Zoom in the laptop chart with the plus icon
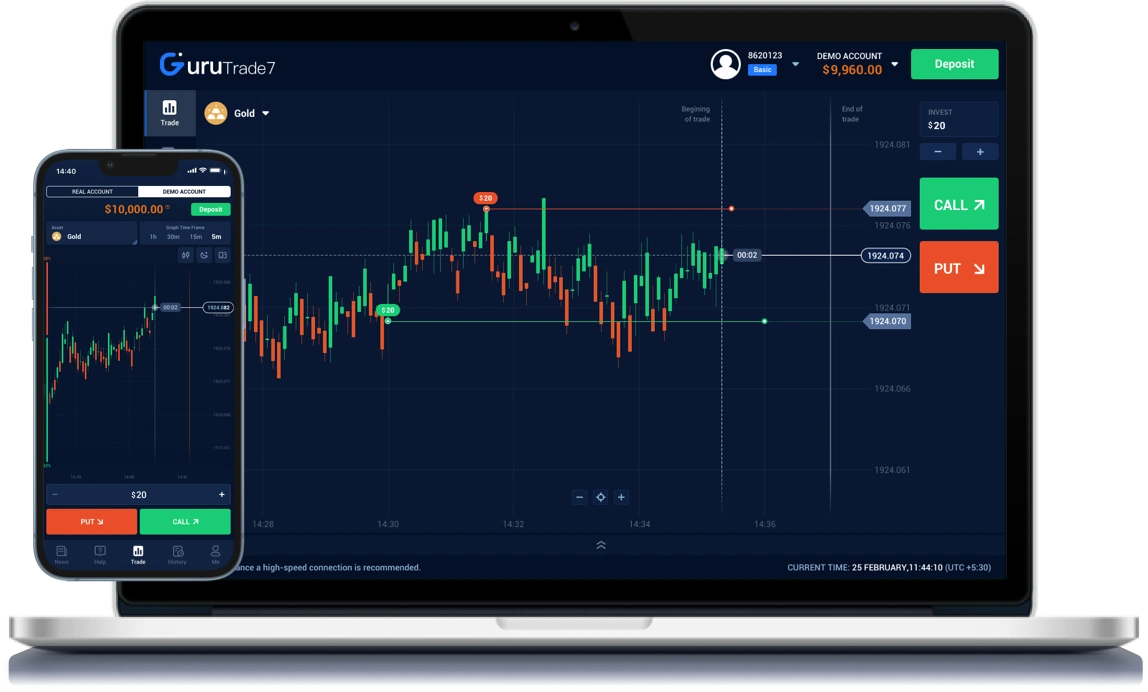Image resolution: width=1148 pixels, height=692 pixels. [x=621, y=497]
